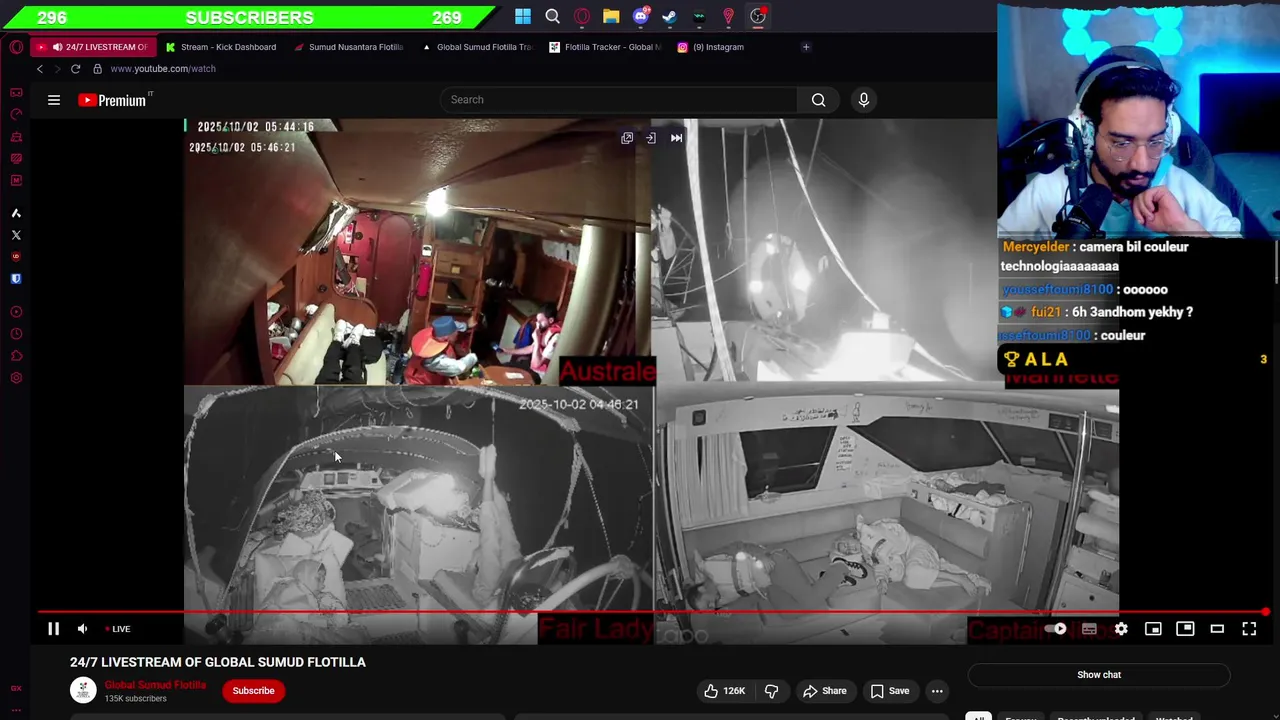1280x720 pixels.
Task: Open Extensions icon in Opera sidebar
Action: click(x=16, y=356)
